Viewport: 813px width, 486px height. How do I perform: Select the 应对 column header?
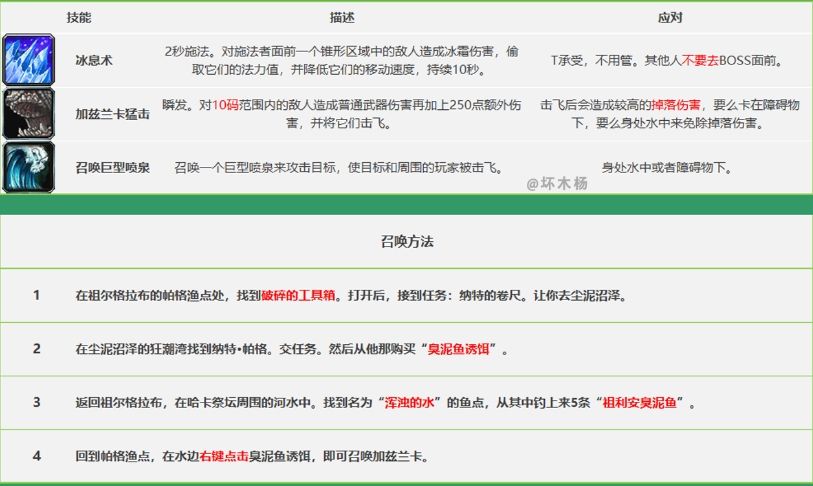670,18
